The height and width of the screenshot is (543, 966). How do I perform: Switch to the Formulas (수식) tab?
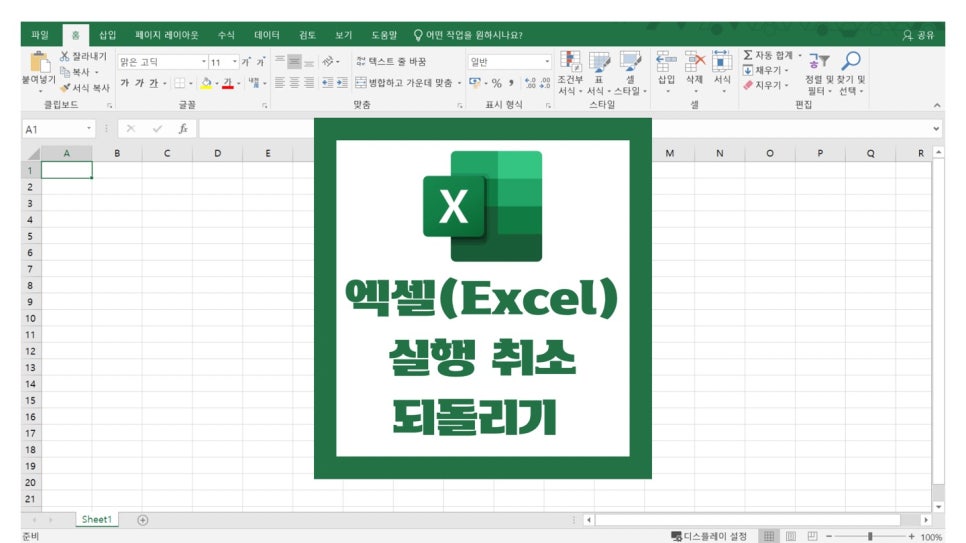226,35
